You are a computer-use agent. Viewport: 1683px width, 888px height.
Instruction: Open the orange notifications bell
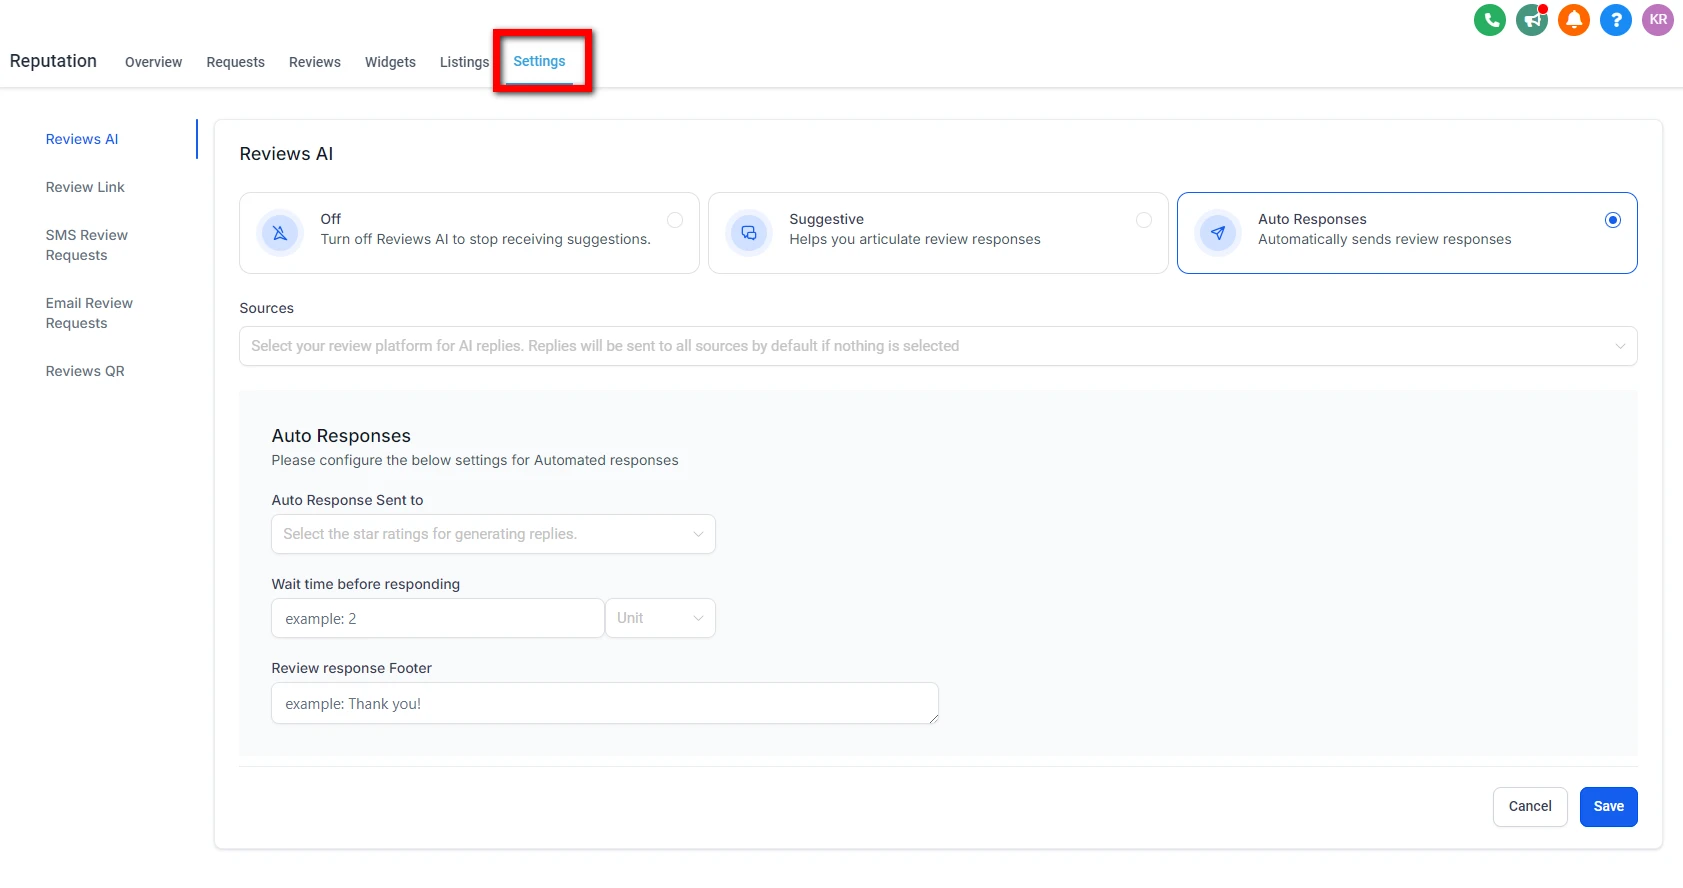click(1574, 20)
